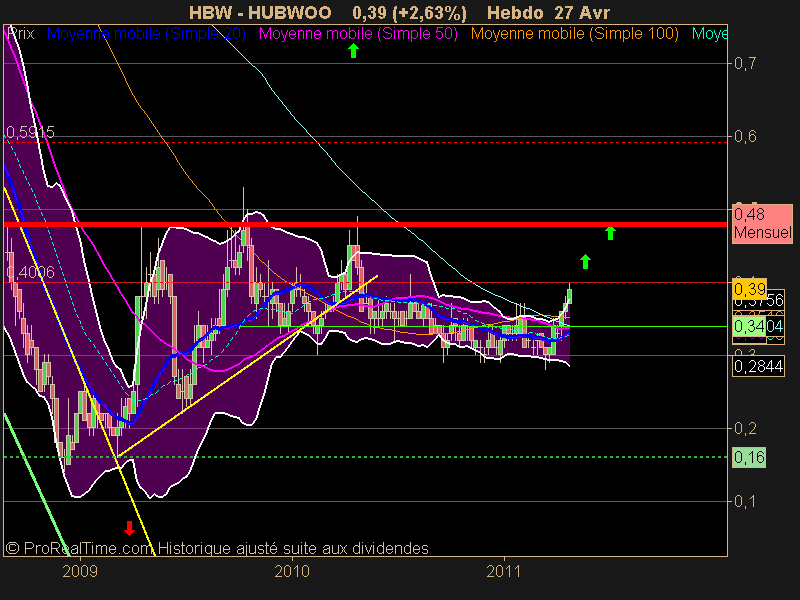Select the rising yellow trendline
The image size is (800, 600).
(247, 366)
